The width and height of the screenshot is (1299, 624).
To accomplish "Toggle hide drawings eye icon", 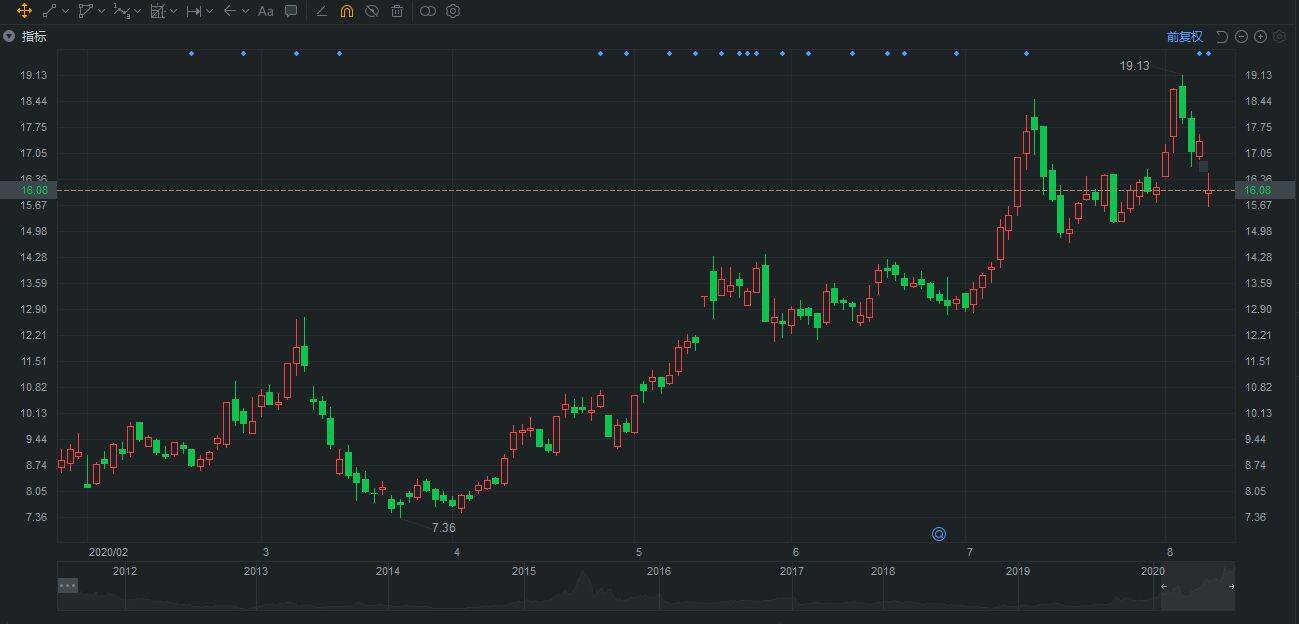I will click(371, 11).
